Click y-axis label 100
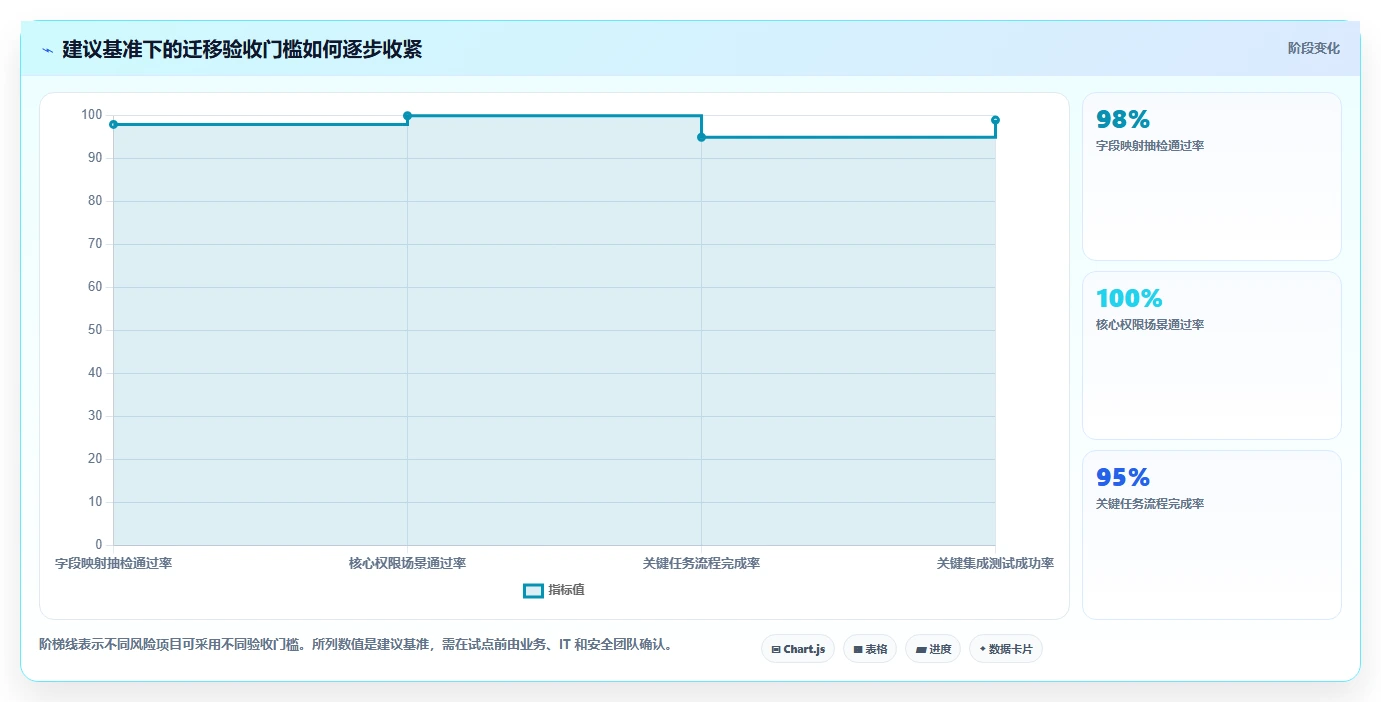Image resolution: width=1381 pixels, height=702 pixels. tap(92, 115)
